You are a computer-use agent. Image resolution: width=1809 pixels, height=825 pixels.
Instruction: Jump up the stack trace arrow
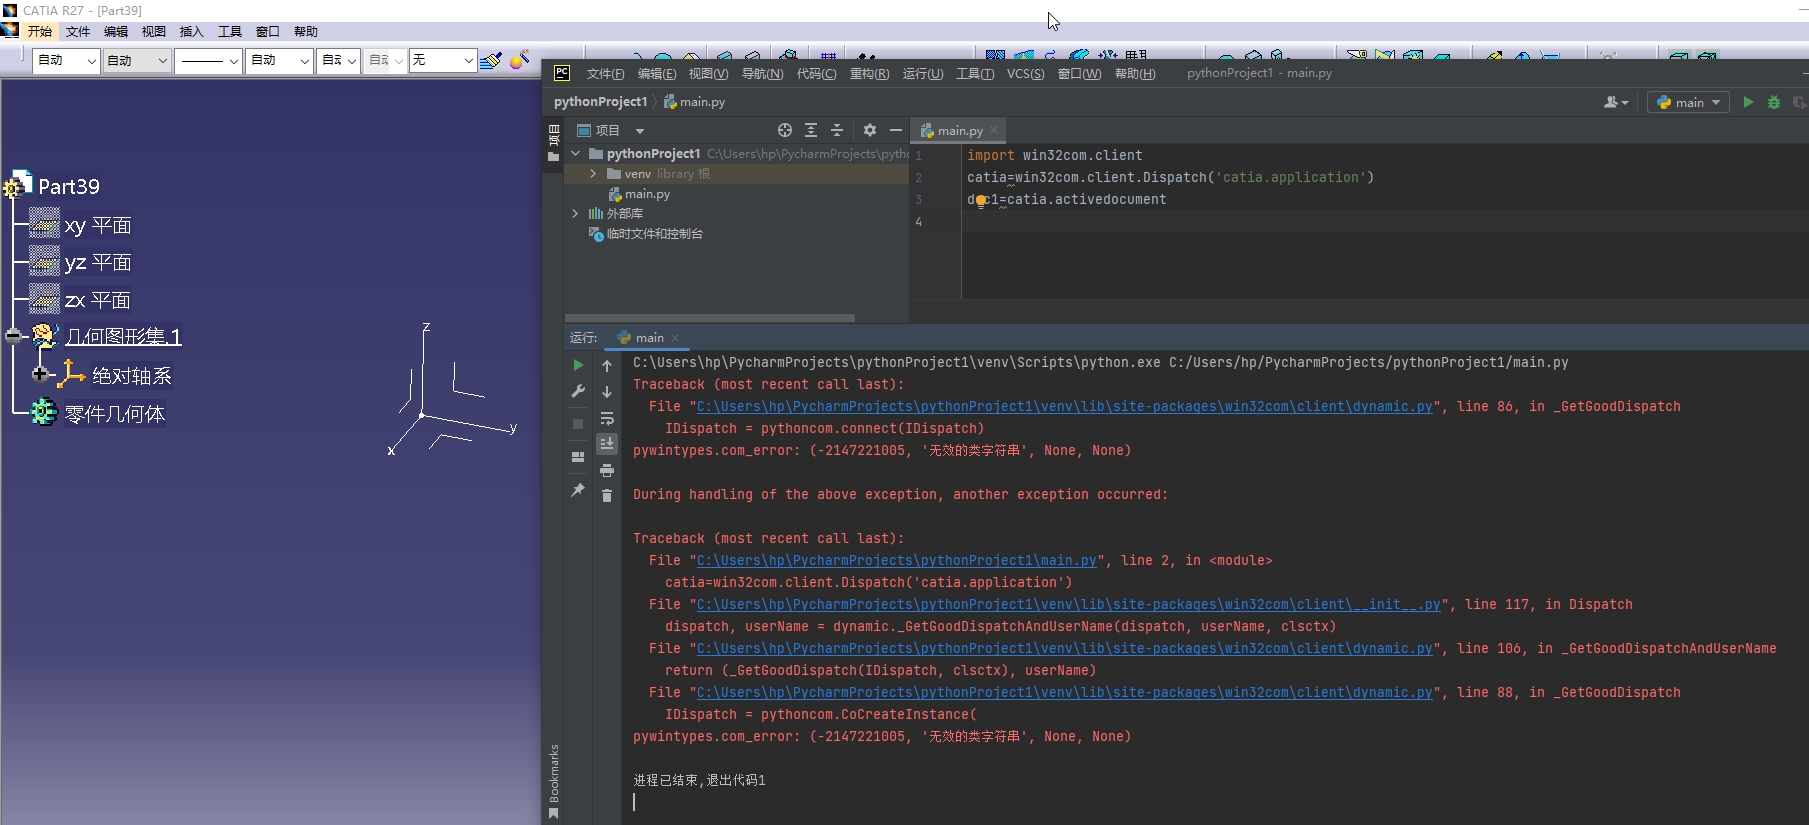(607, 366)
